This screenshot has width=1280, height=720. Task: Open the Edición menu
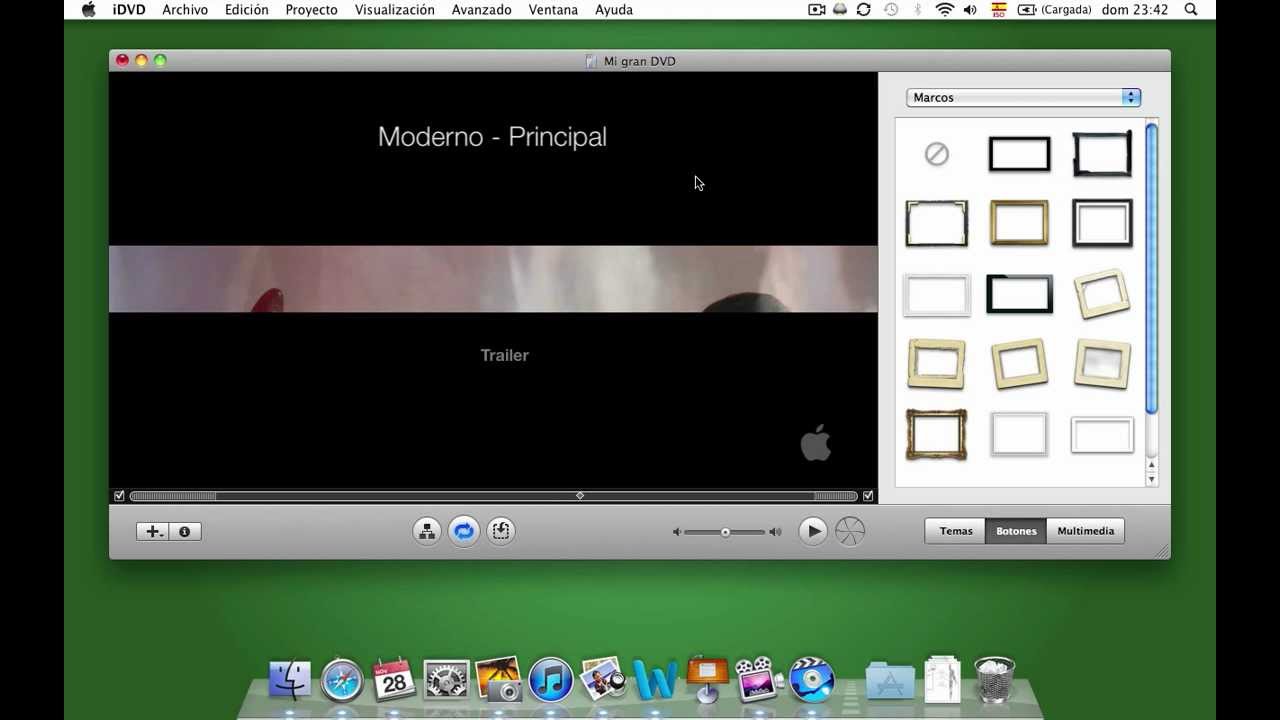[x=247, y=10]
